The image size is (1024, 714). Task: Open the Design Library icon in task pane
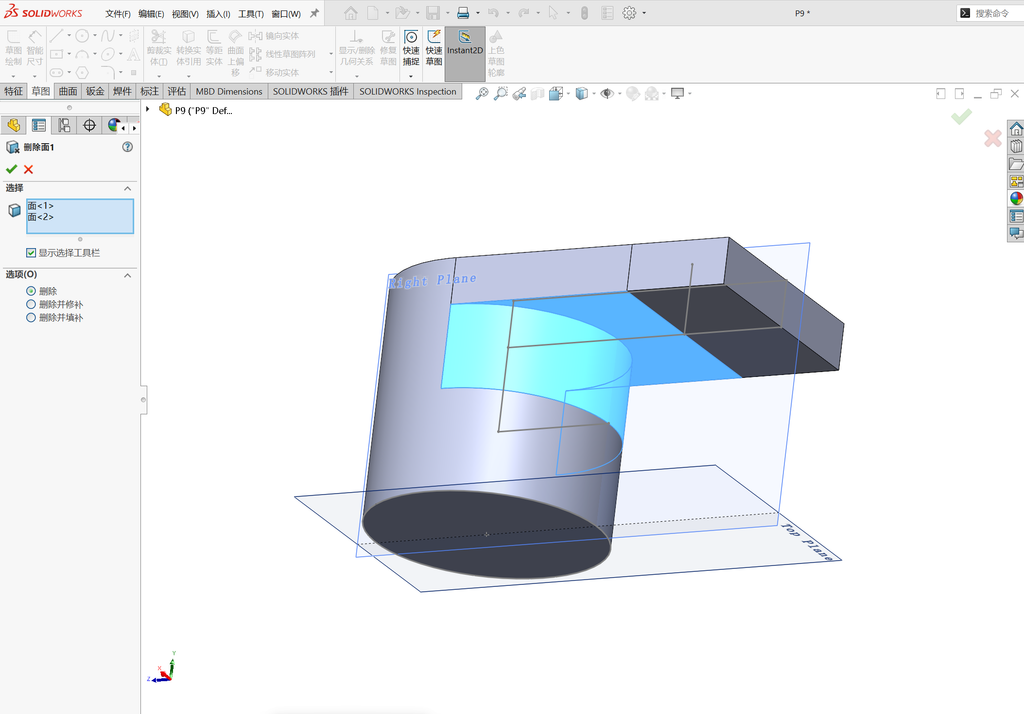point(1016,146)
